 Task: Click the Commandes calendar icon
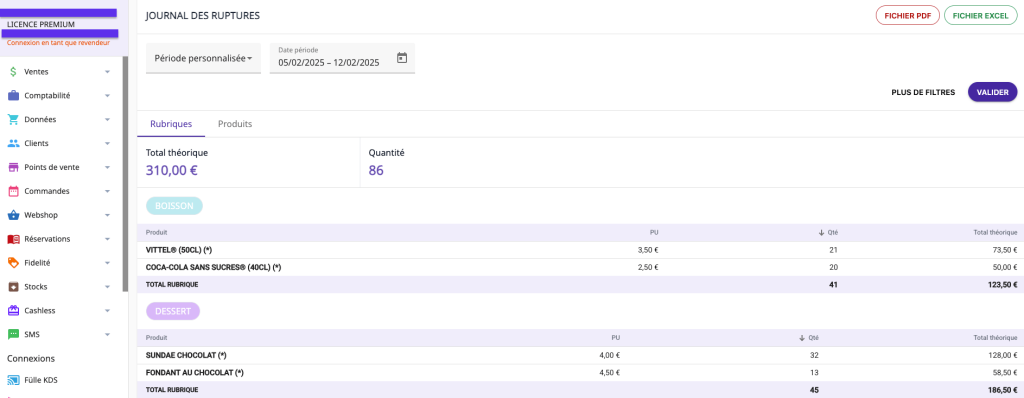[x=13, y=191]
